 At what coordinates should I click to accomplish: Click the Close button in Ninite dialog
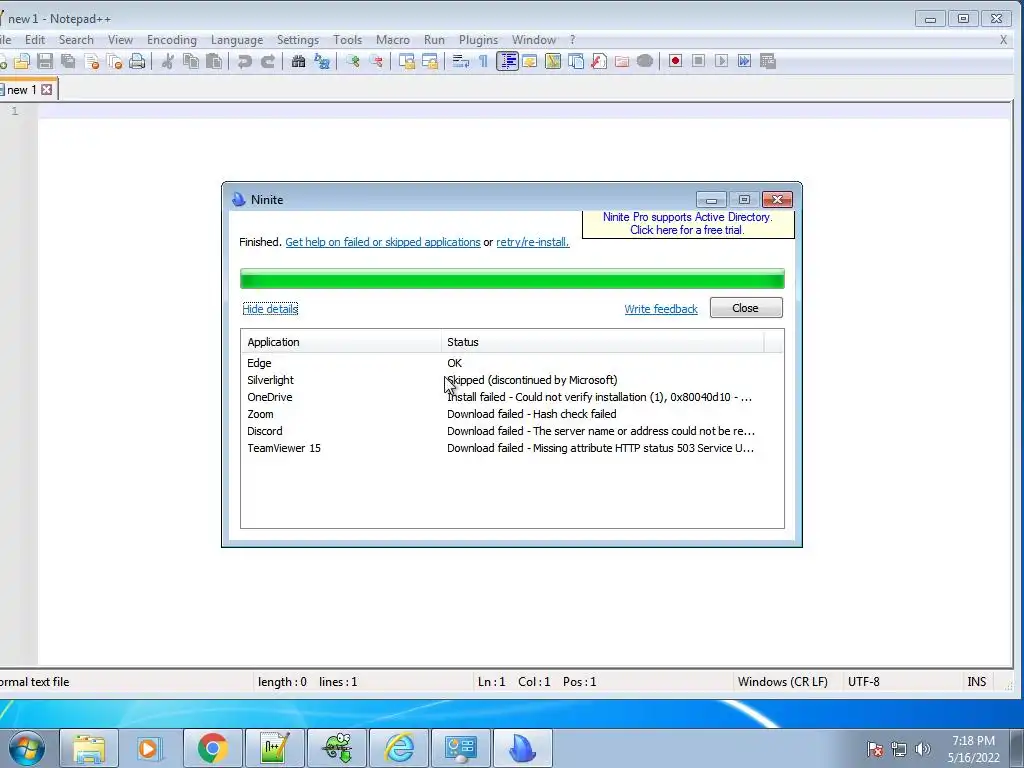[746, 308]
